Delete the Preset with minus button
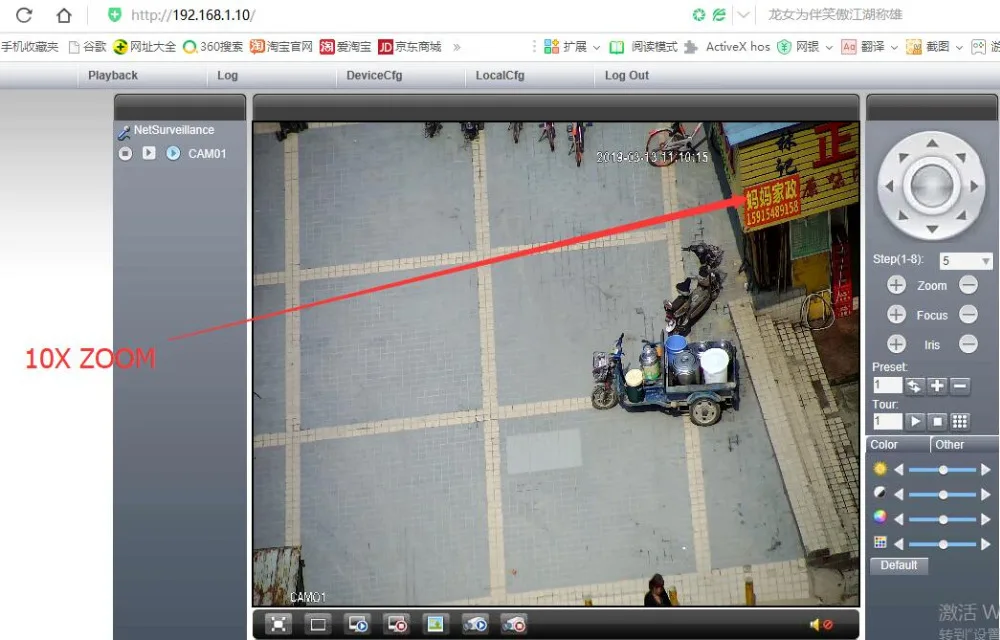Screen dimensions: 1000x640 pyautogui.click(x=960, y=386)
